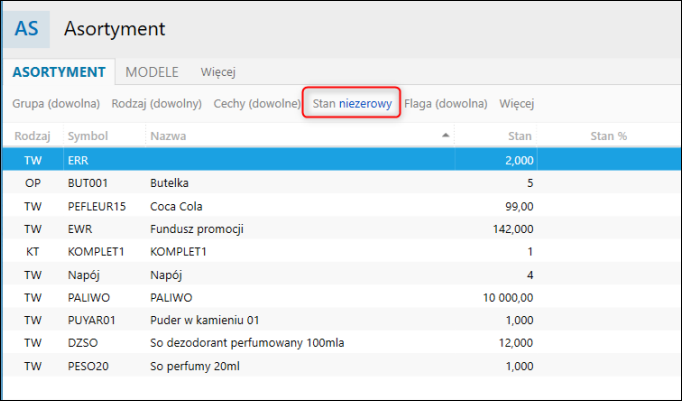Select the So perfumy 20ml row
This screenshot has height=401, width=682.
(x=342, y=366)
